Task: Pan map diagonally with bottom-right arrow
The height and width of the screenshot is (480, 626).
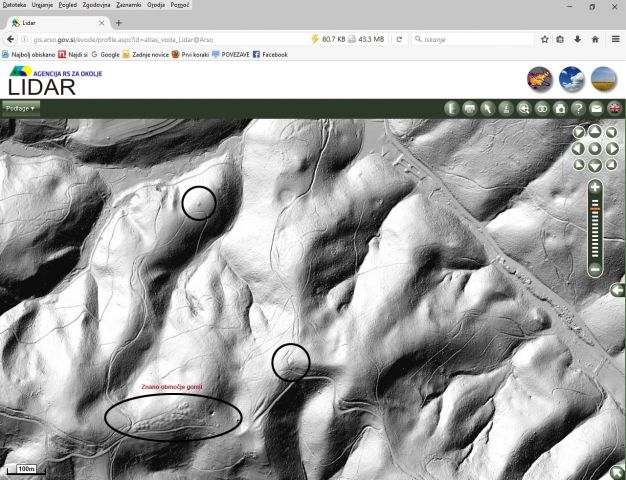Action: click(611, 165)
